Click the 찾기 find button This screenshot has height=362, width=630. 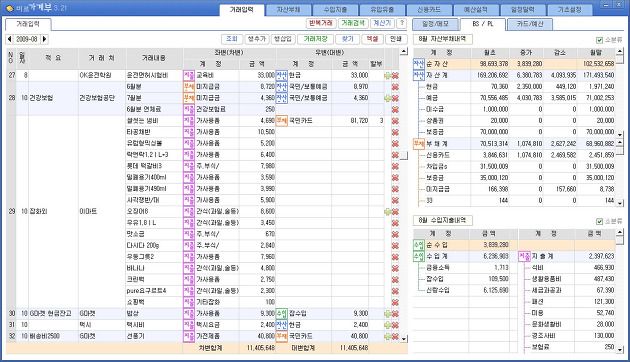pyautogui.click(x=347, y=39)
